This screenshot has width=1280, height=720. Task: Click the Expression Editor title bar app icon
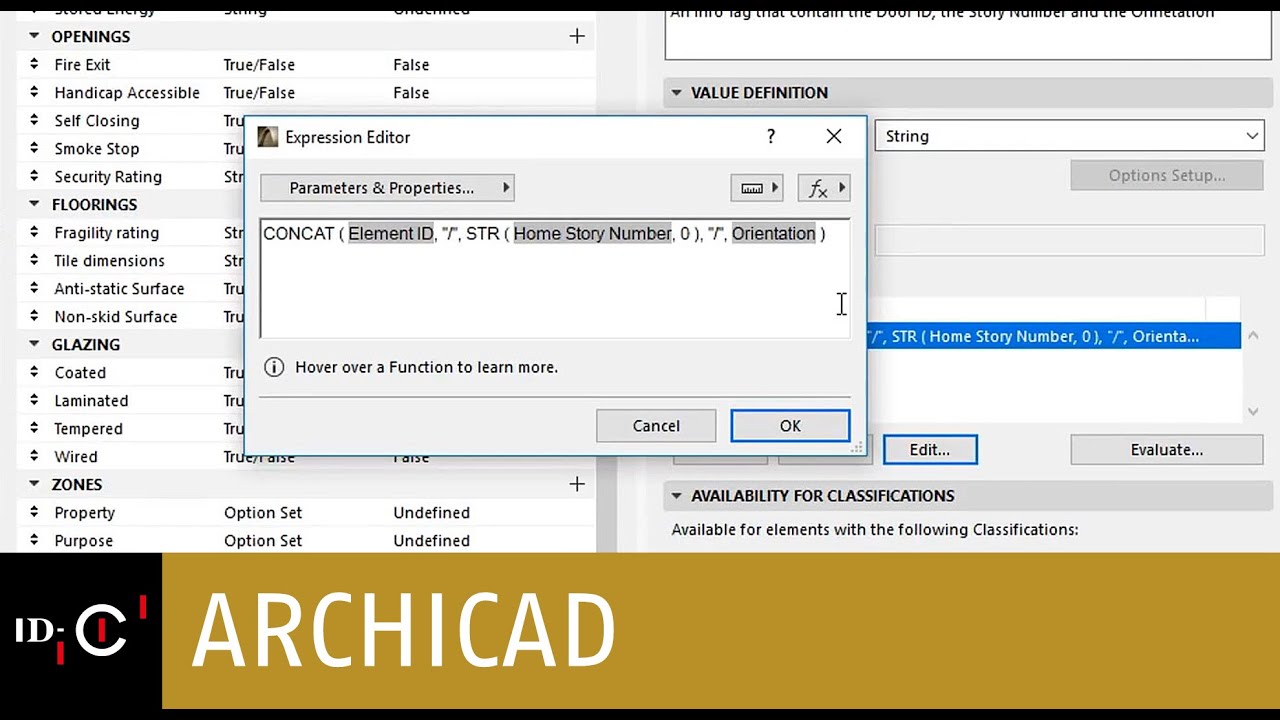tap(267, 137)
